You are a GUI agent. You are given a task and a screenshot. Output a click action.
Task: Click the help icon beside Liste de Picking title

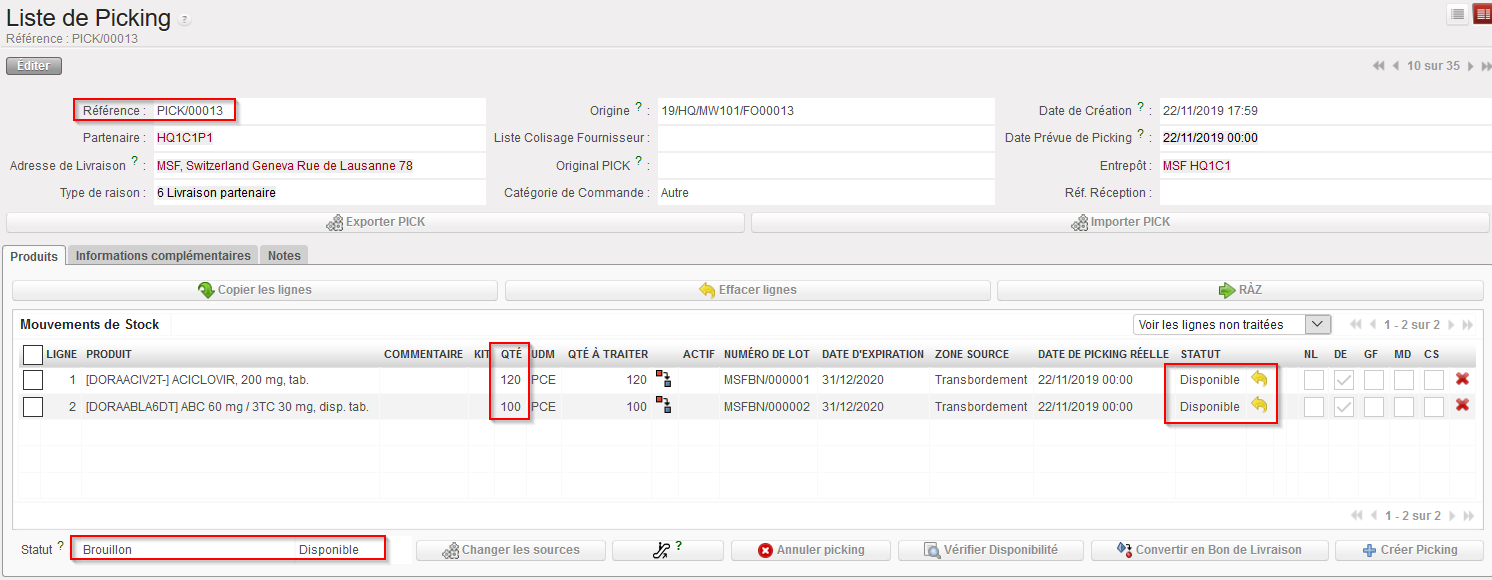point(184,20)
